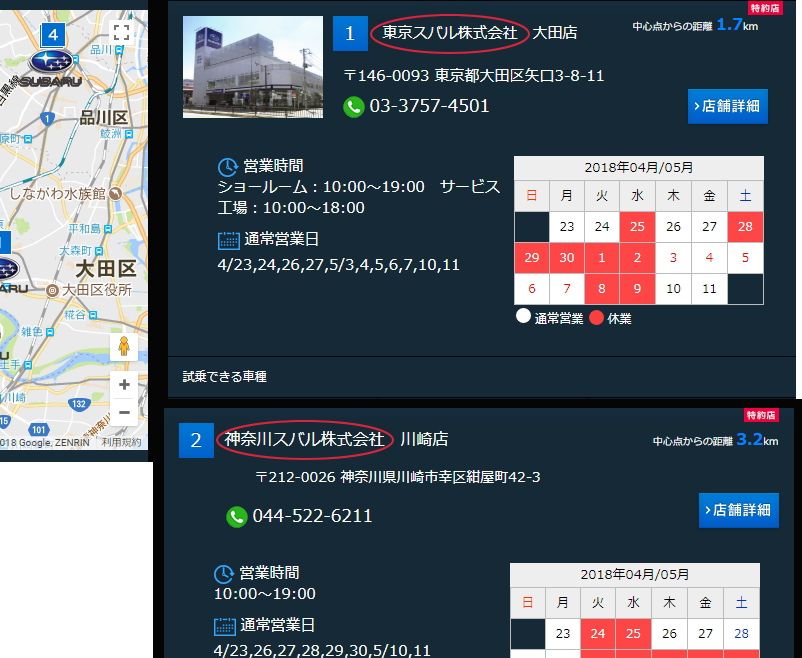Click 利用規約 link on the map
This screenshot has width=802, height=658.
click(x=121, y=443)
